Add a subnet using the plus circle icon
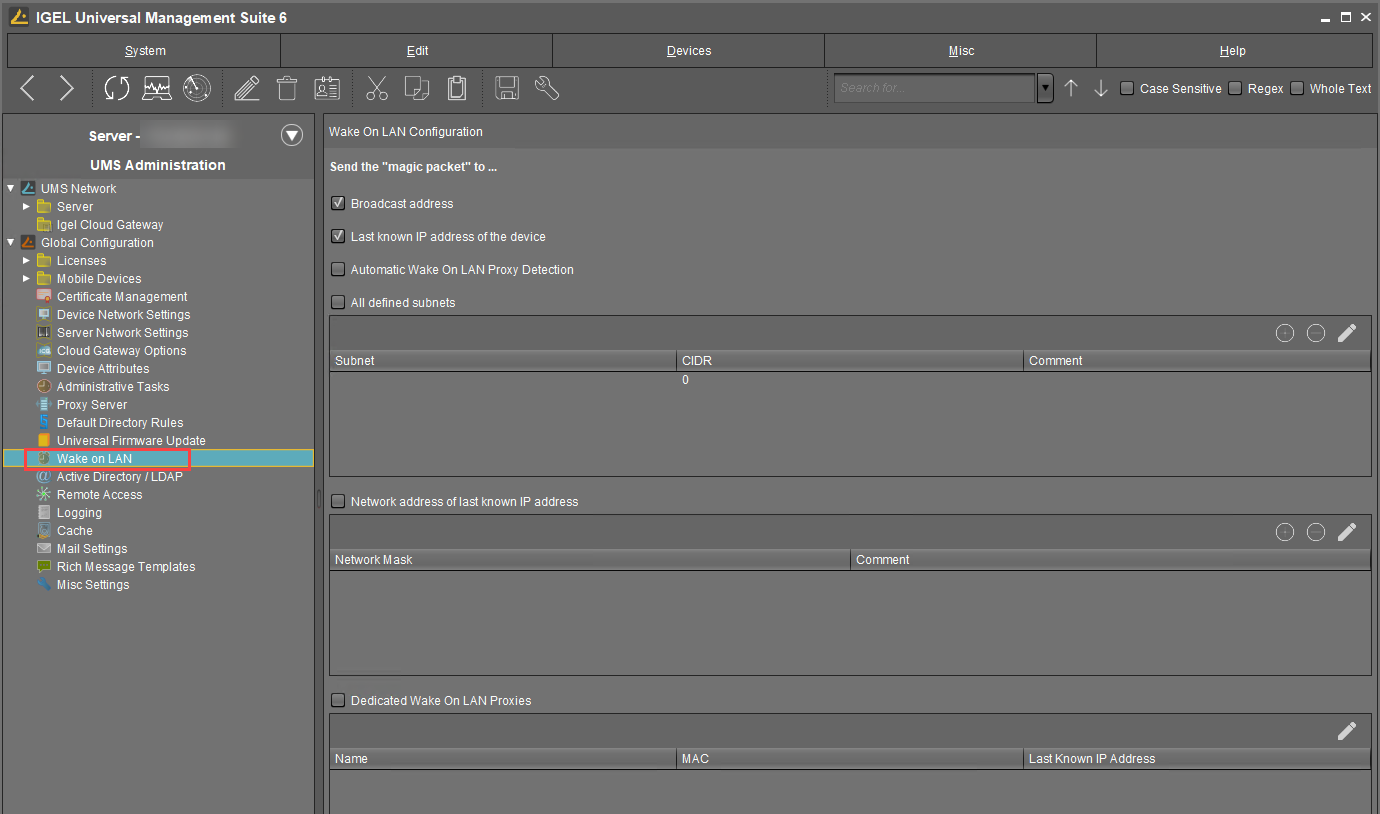1380x814 pixels. [x=1285, y=332]
